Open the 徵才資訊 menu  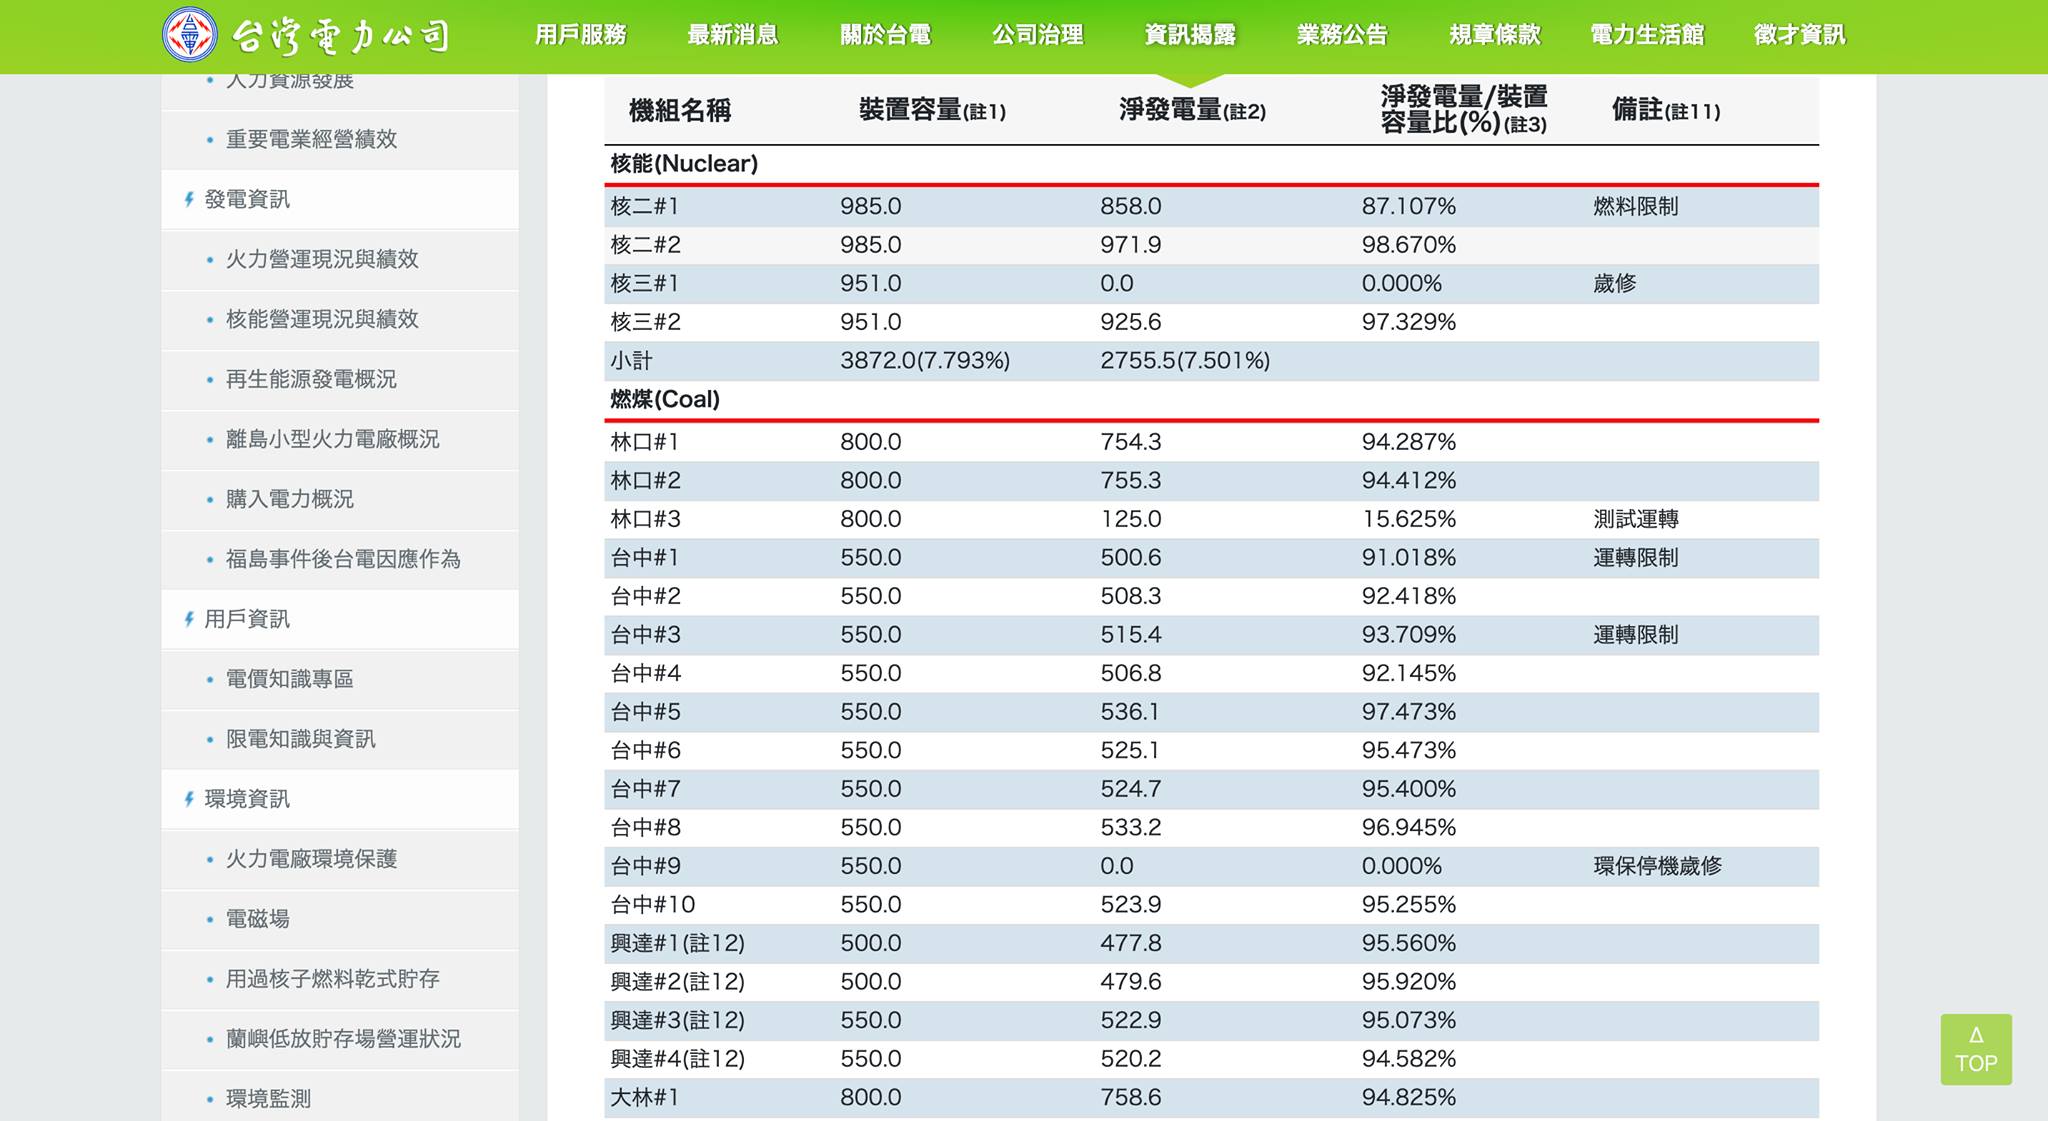(1799, 35)
